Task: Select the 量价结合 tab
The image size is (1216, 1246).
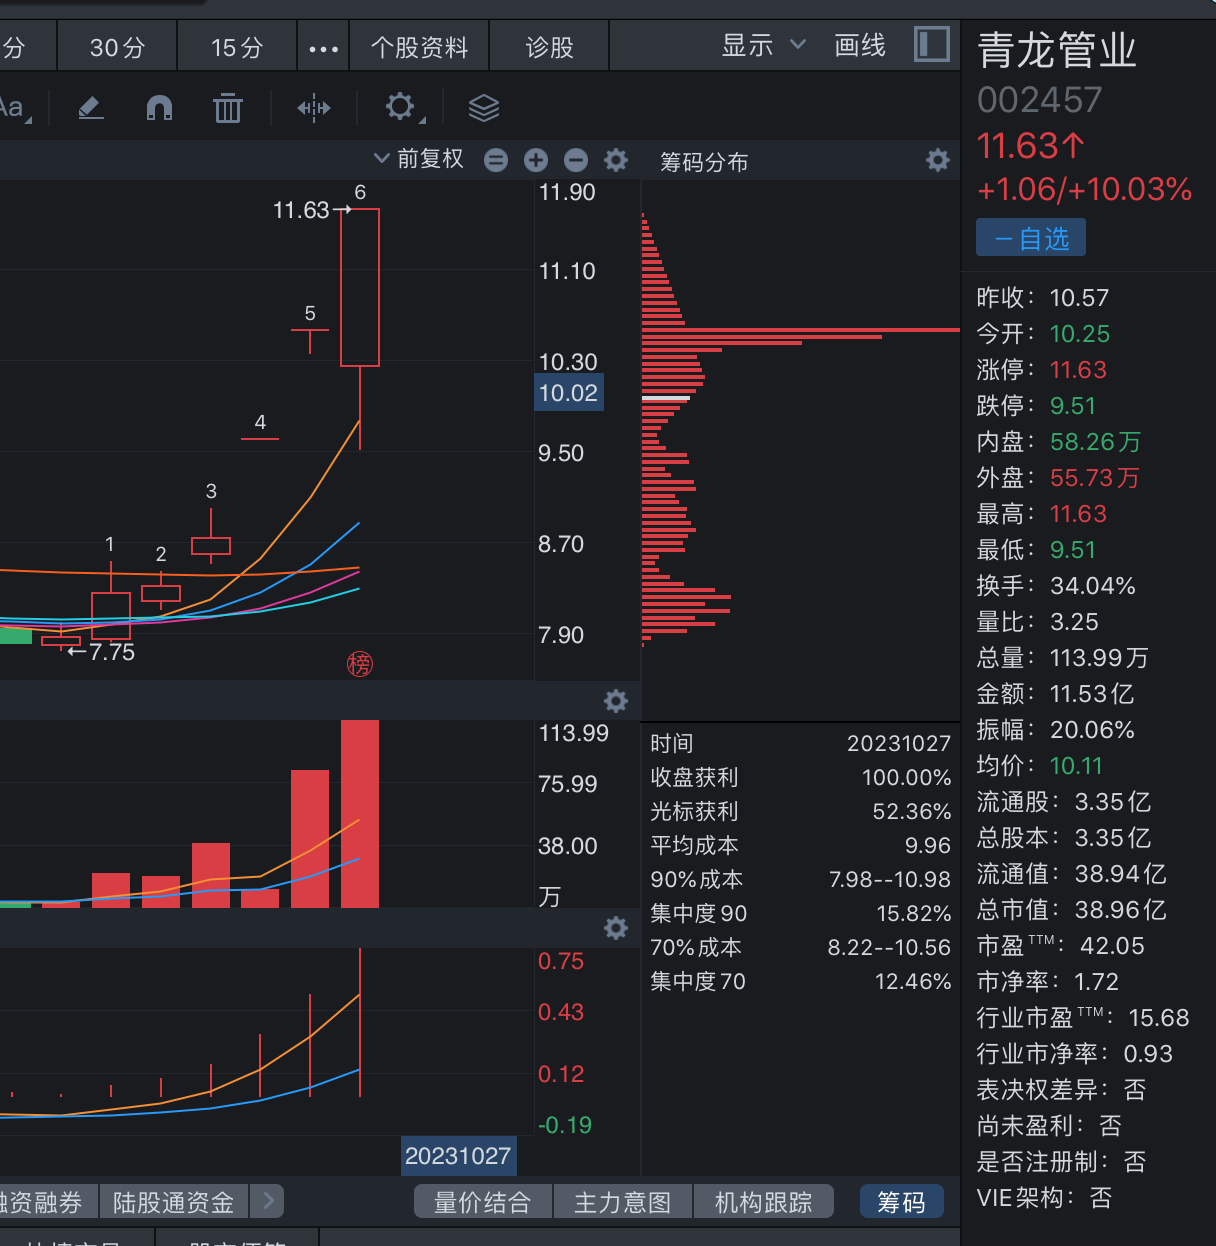Action: 483,1202
